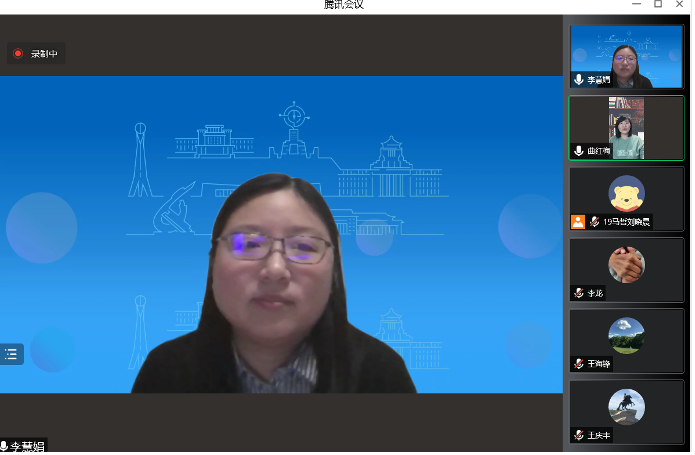Select the Winnie the Pooh avatar
Image resolution: width=695 pixels, height=455 pixels.
point(626,192)
